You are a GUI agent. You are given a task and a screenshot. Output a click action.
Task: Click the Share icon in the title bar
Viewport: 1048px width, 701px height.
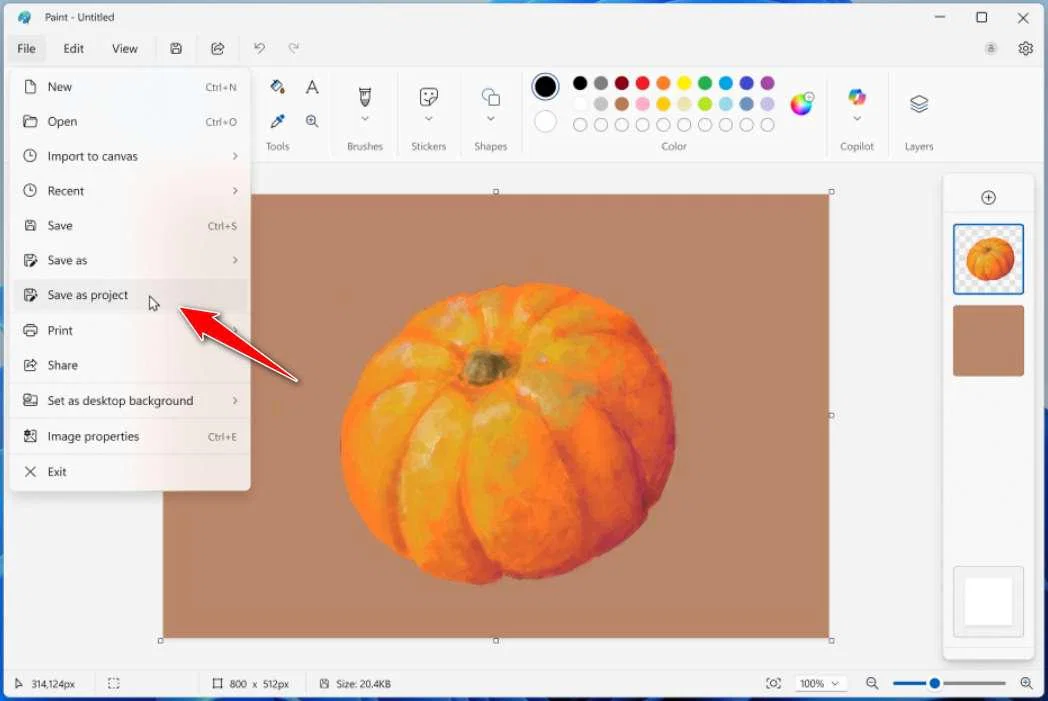tap(217, 48)
